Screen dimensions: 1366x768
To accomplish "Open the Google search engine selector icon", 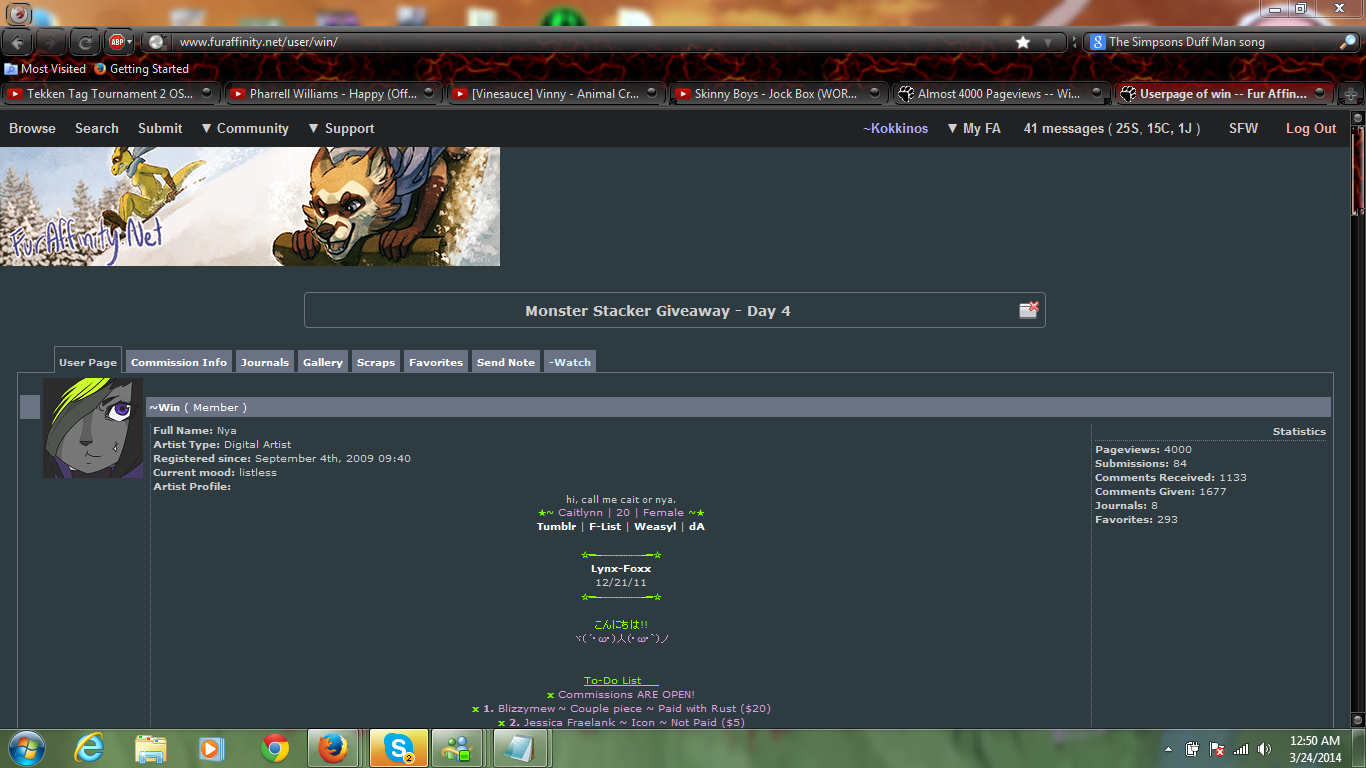I will [1097, 42].
